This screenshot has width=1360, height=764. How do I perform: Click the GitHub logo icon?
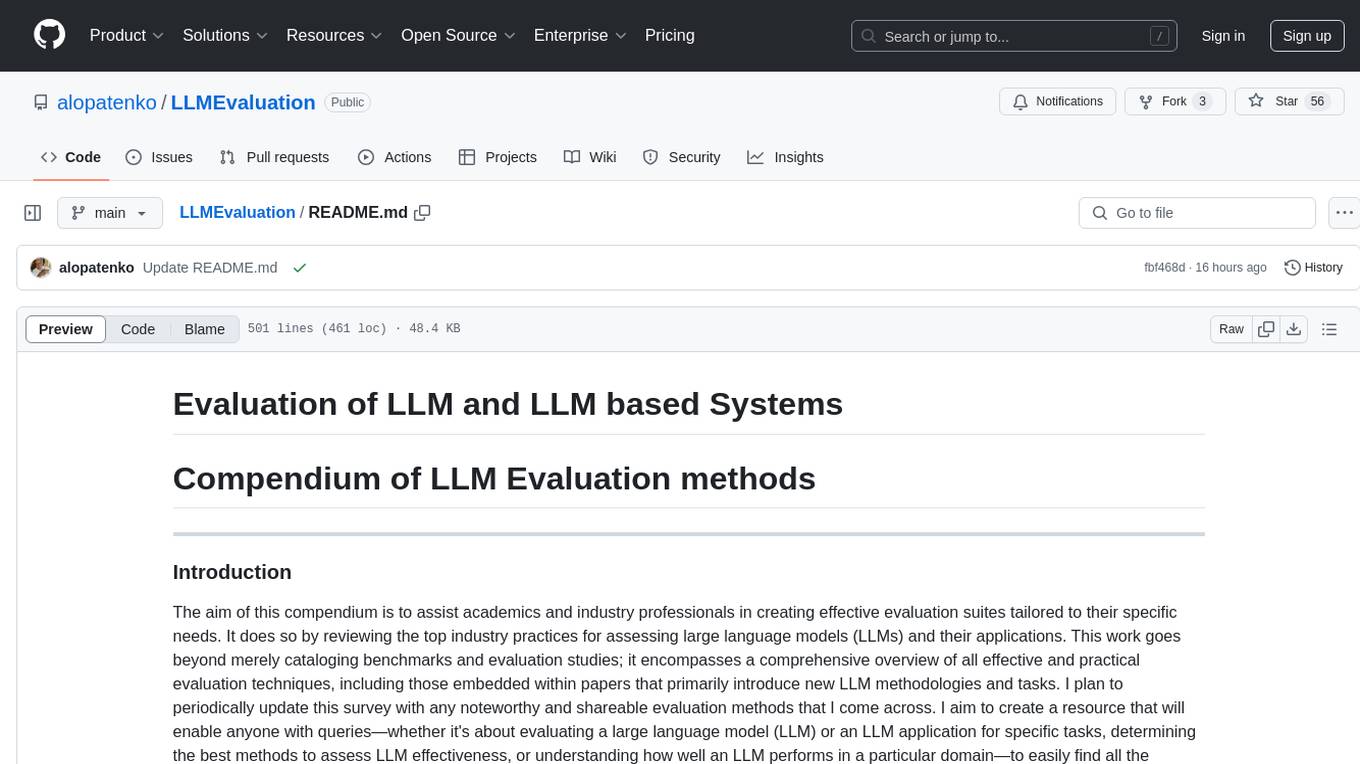coord(49,35)
